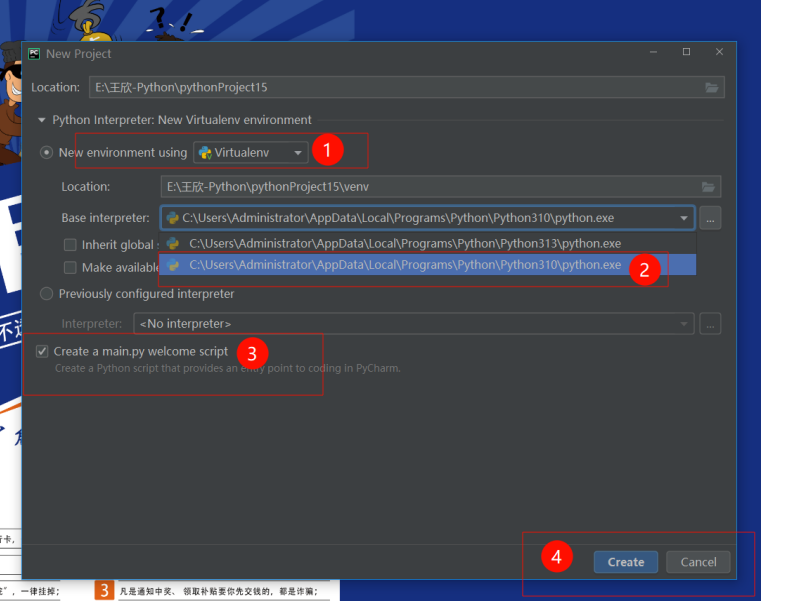Click the 'Base interpreter:' label
The image size is (786, 601).
(105, 218)
